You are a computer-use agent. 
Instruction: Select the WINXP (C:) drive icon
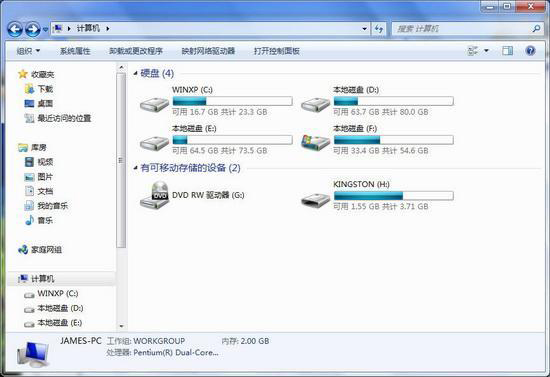coord(154,104)
